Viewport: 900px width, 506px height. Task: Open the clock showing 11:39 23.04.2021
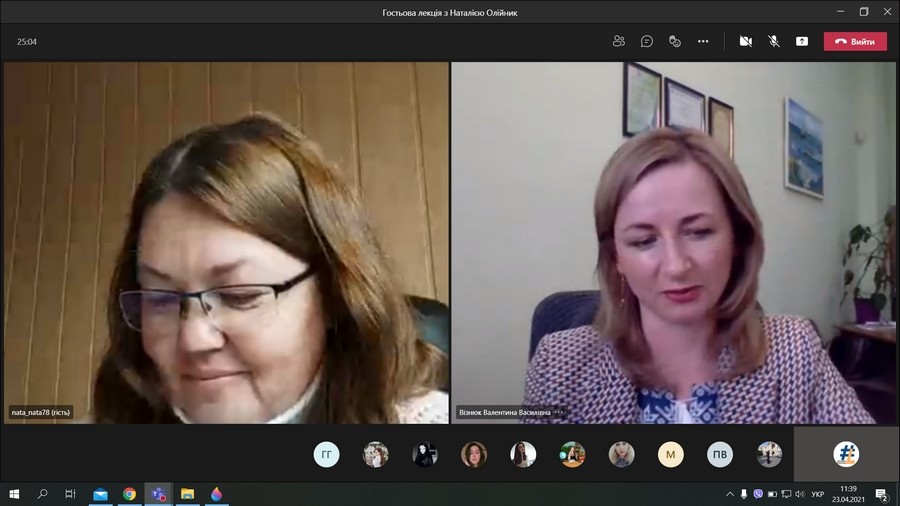tap(848, 494)
